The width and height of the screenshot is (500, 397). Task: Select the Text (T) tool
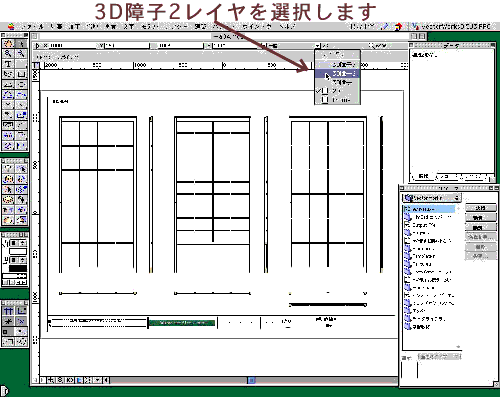(x=8, y=64)
